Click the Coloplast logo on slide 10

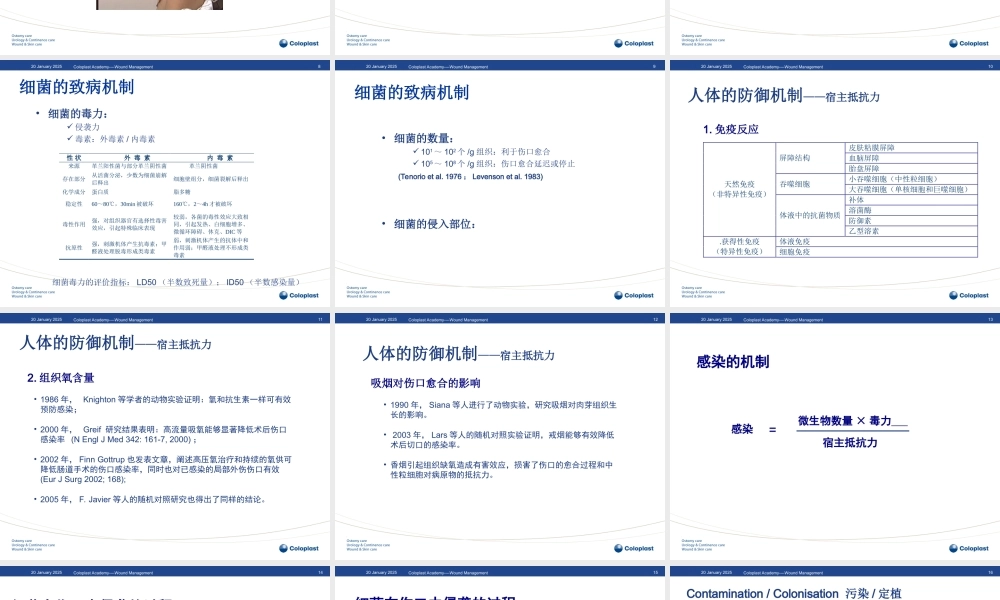point(968,295)
